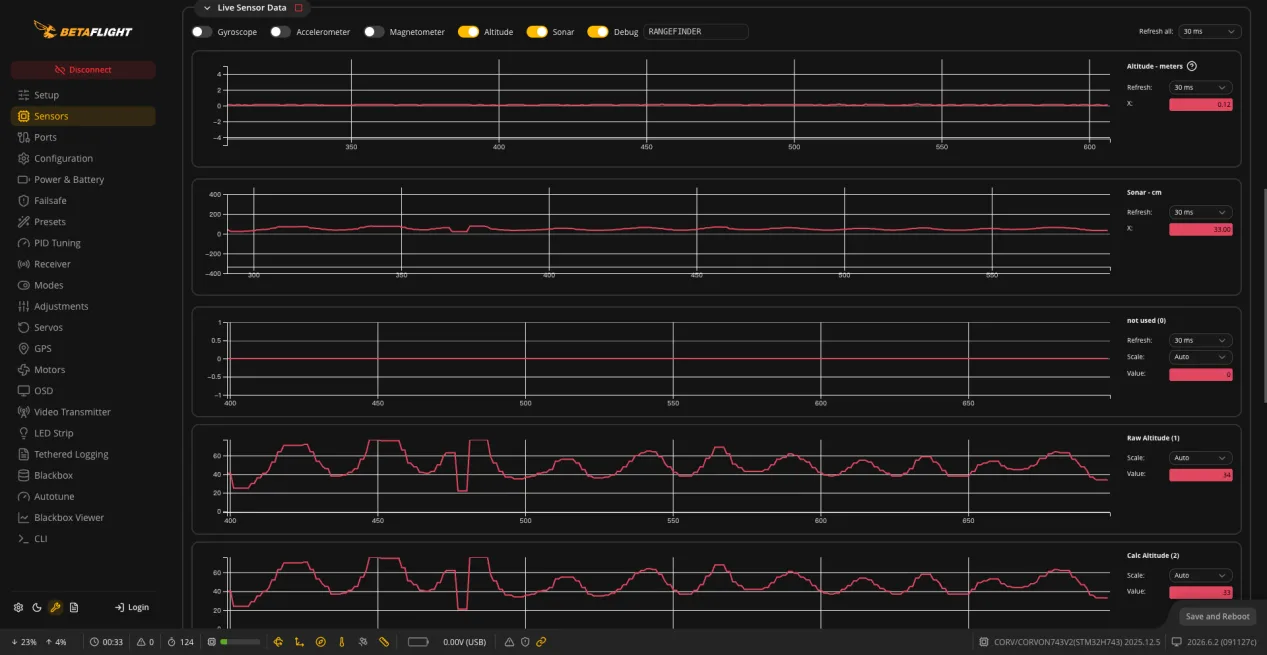Click the Betaflight bee logo
Image resolution: width=1267 pixels, height=655 pixels.
(x=82, y=30)
